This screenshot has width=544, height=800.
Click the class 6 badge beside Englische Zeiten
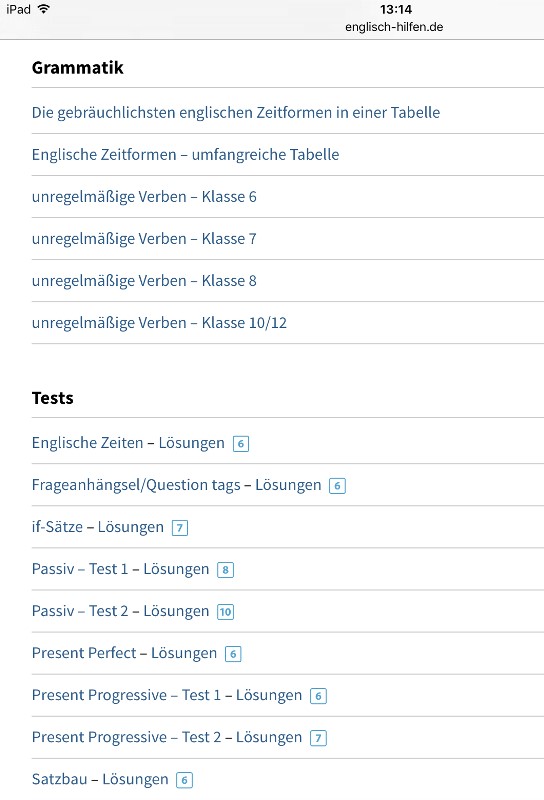(241, 443)
